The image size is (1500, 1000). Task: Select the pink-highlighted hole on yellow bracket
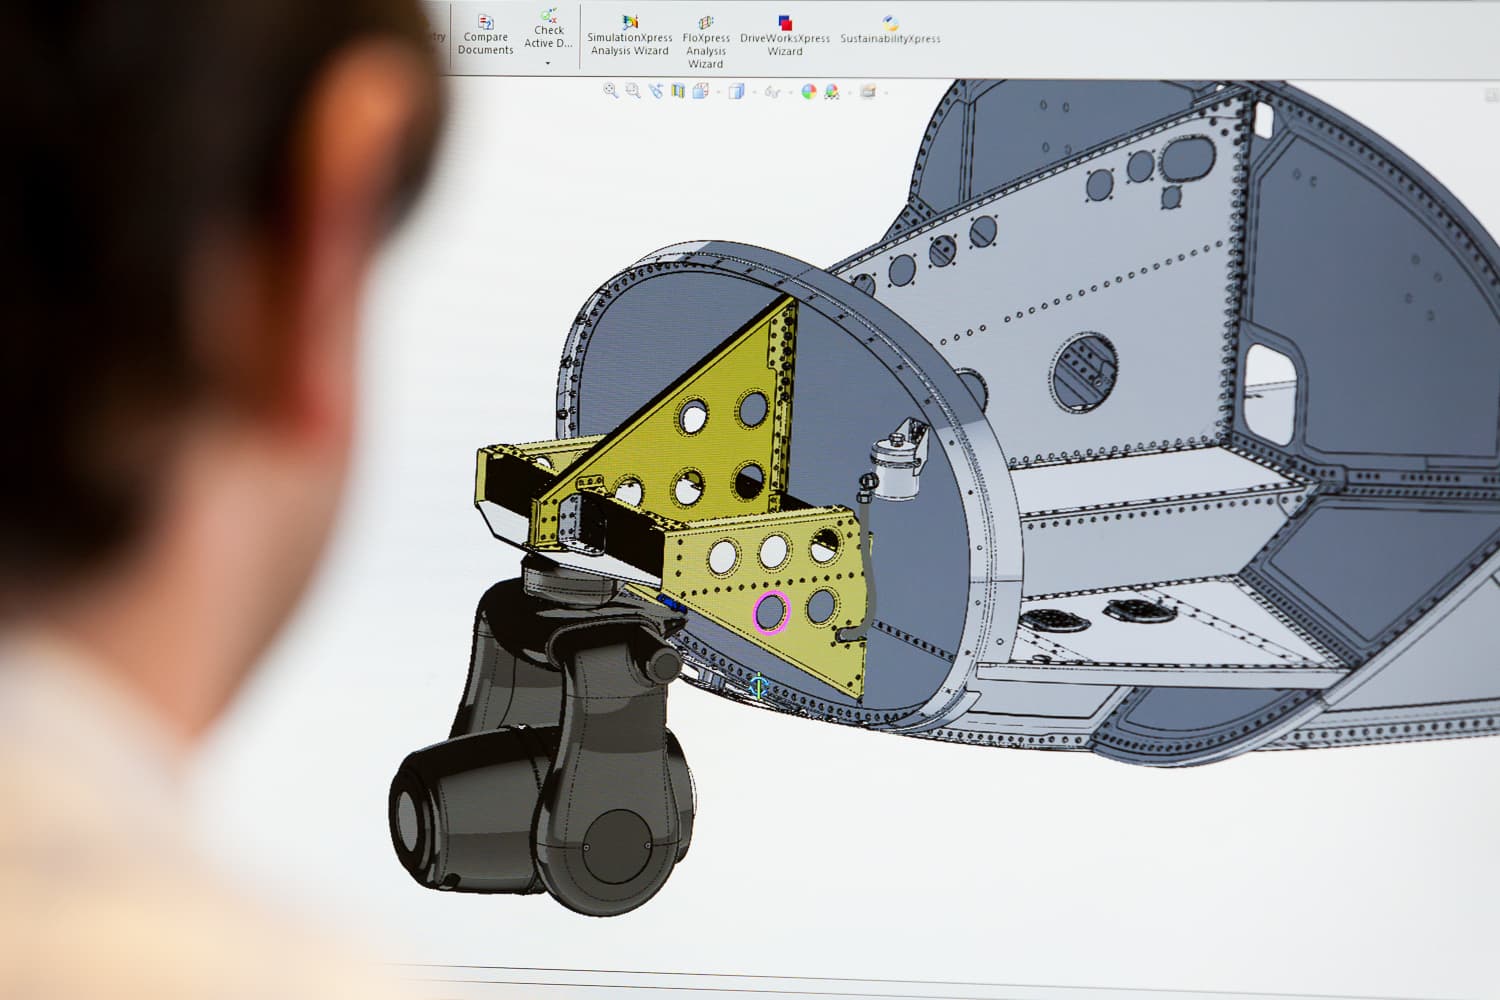(x=771, y=612)
